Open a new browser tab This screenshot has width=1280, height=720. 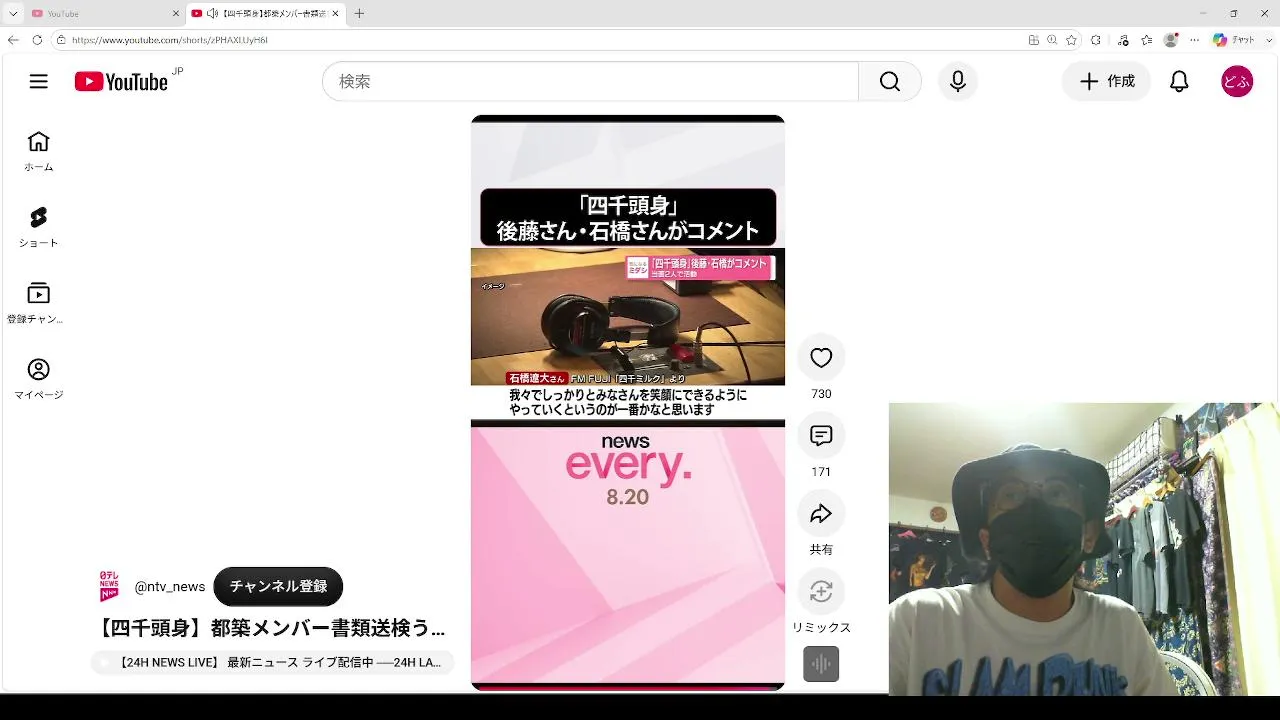tap(359, 14)
